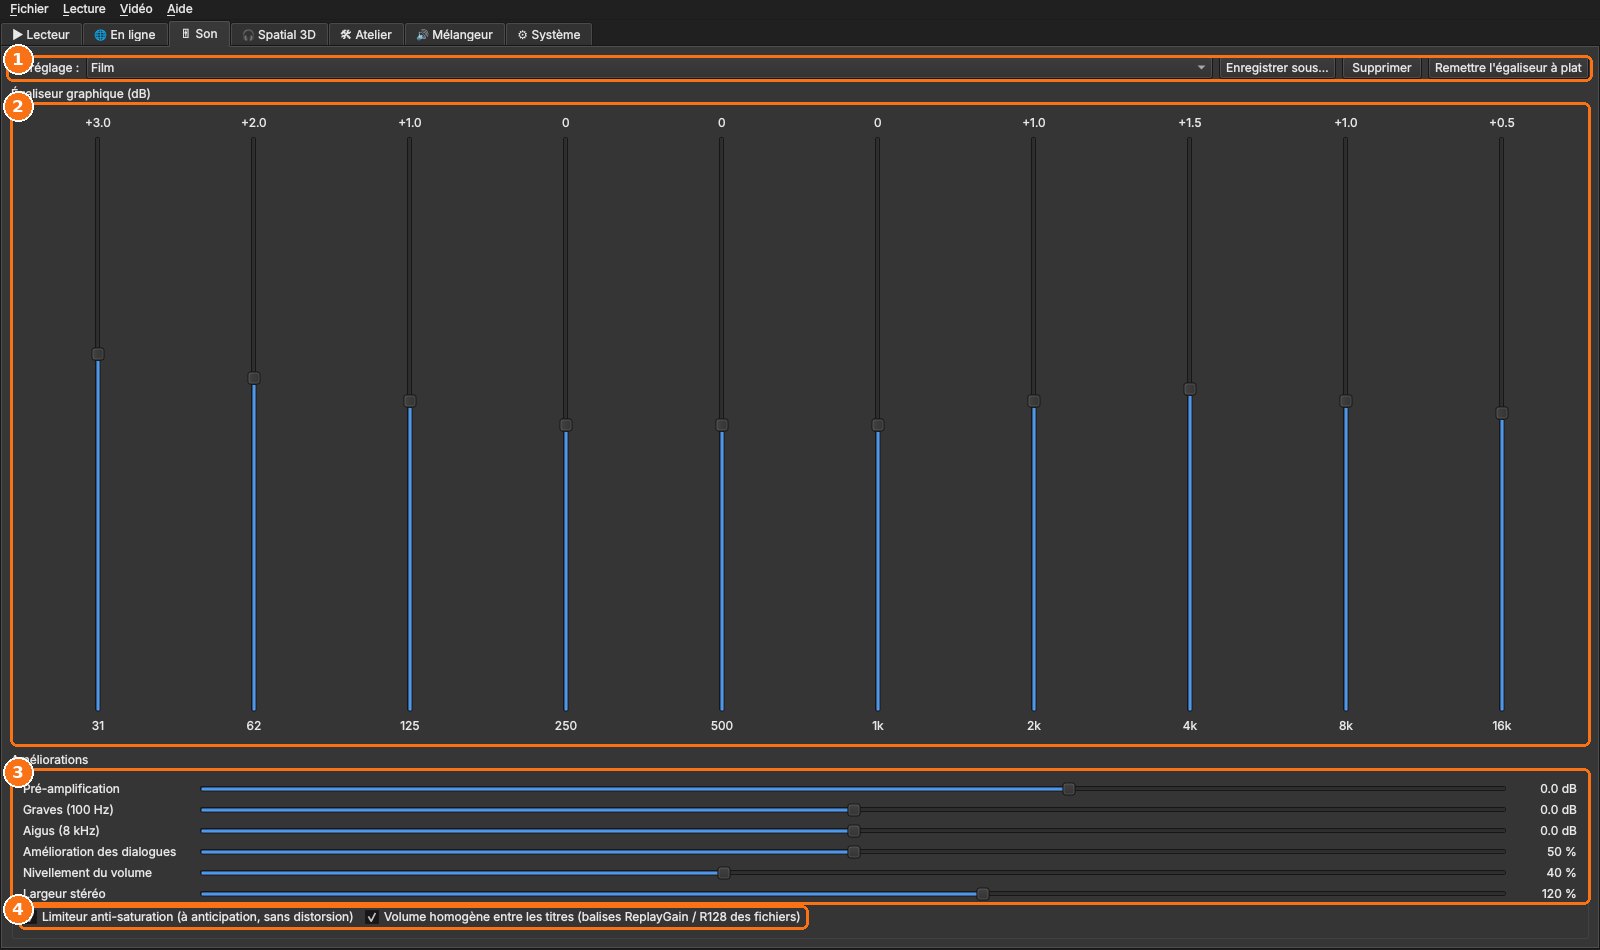
Task: Click the +1.5 gain value above 4k
Action: point(1190,123)
